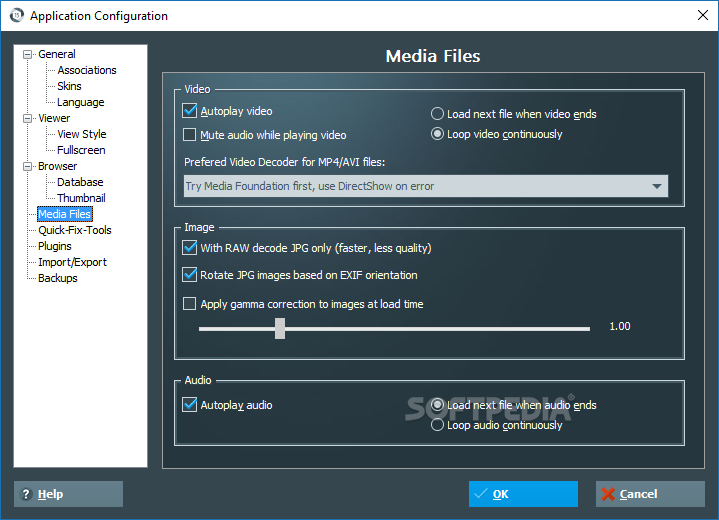Open the Skins settings page
The image size is (719, 520).
coord(69,86)
